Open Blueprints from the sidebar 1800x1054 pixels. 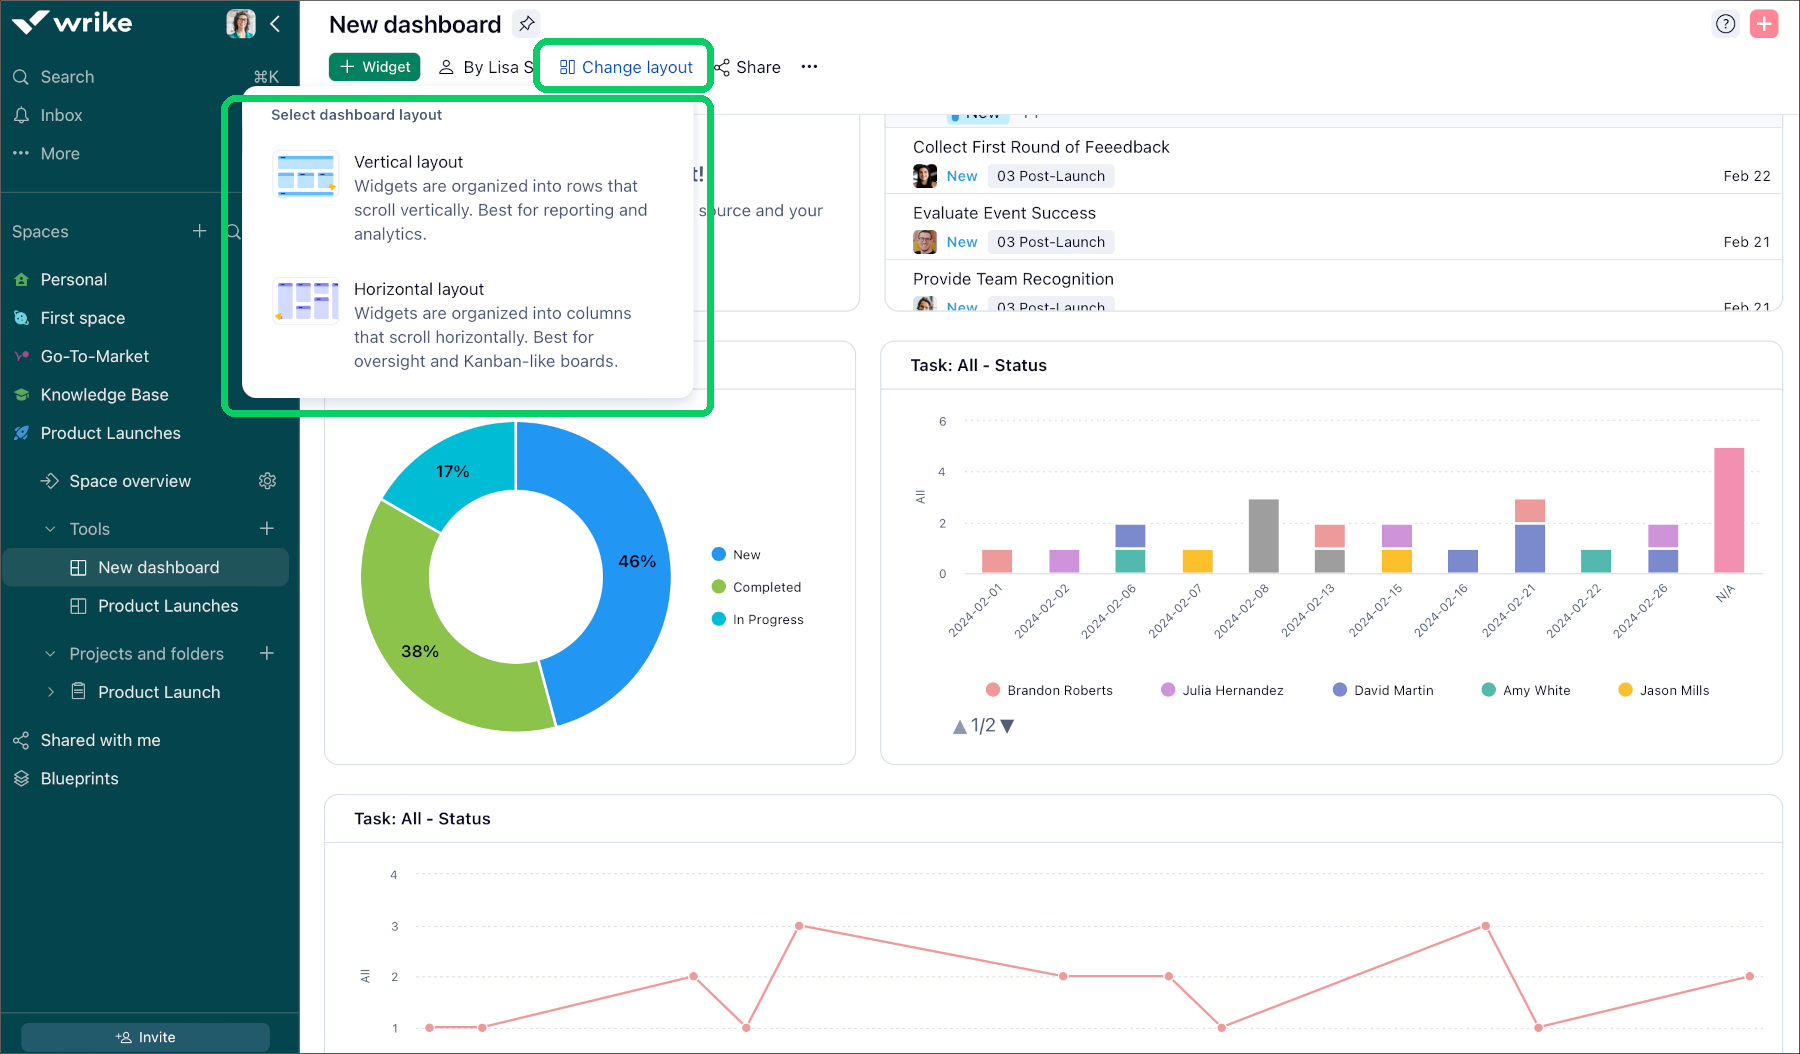pos(79,778)
